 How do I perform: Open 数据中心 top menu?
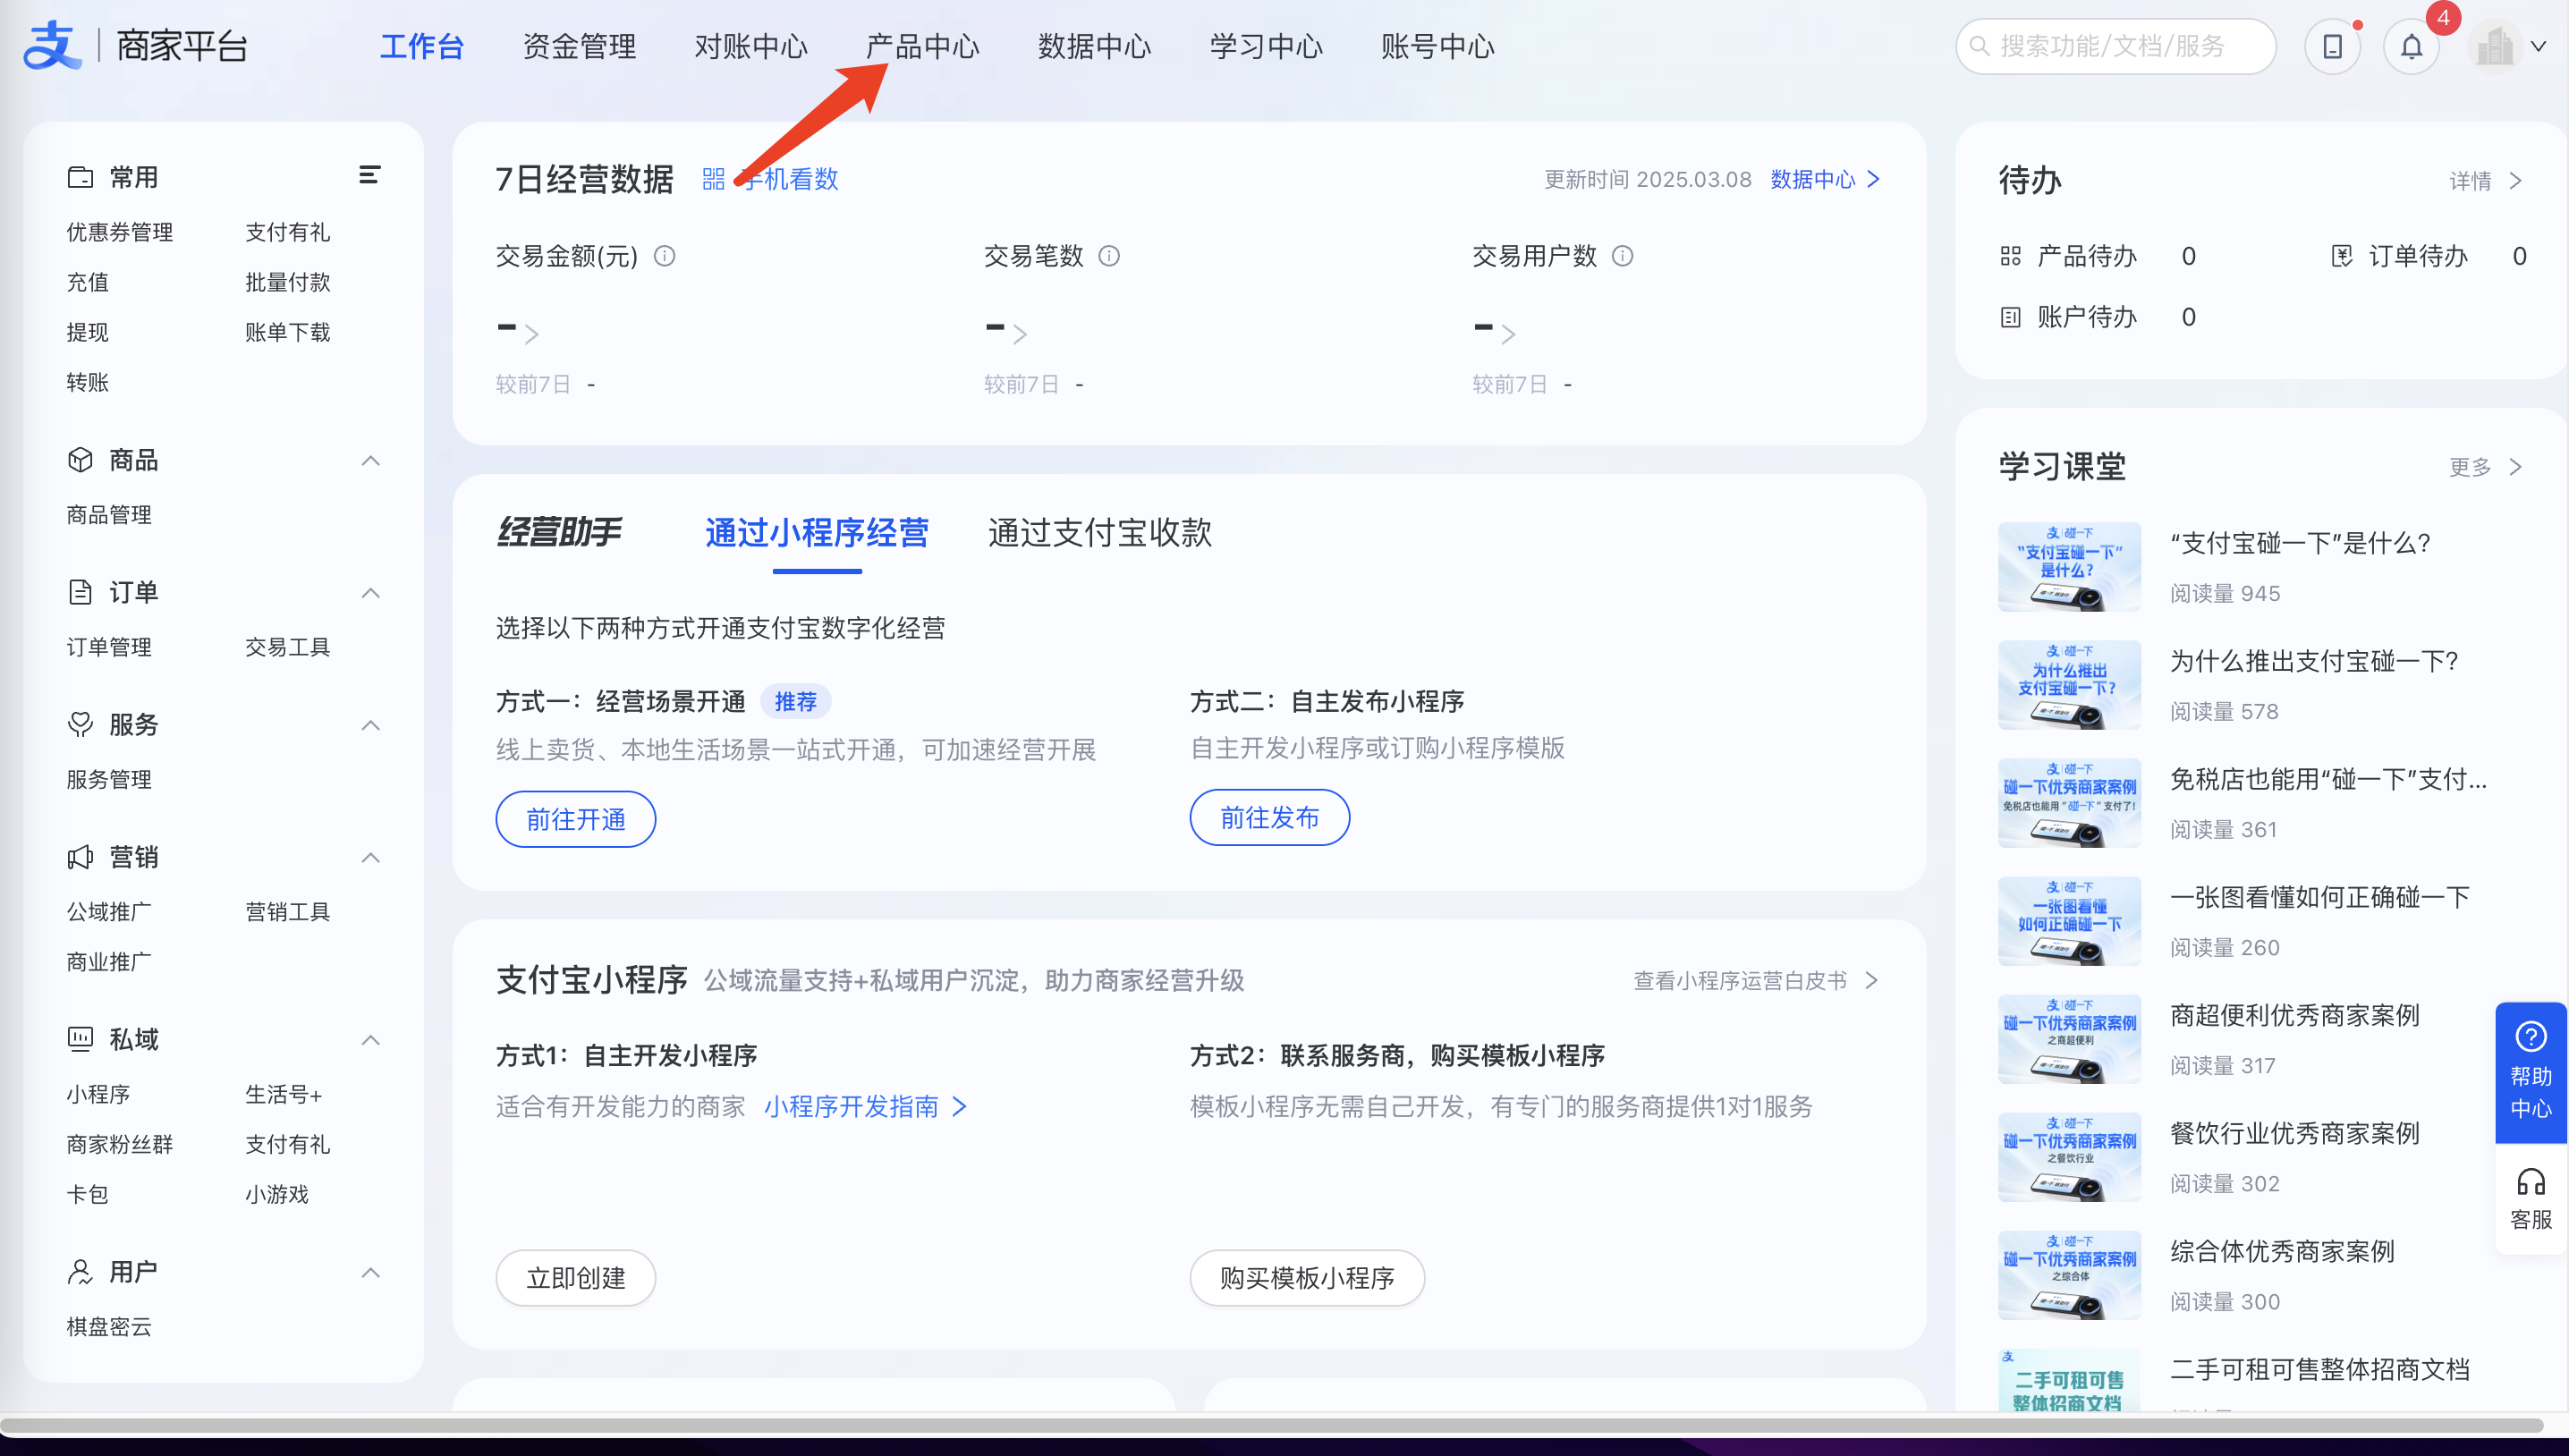1094,46
